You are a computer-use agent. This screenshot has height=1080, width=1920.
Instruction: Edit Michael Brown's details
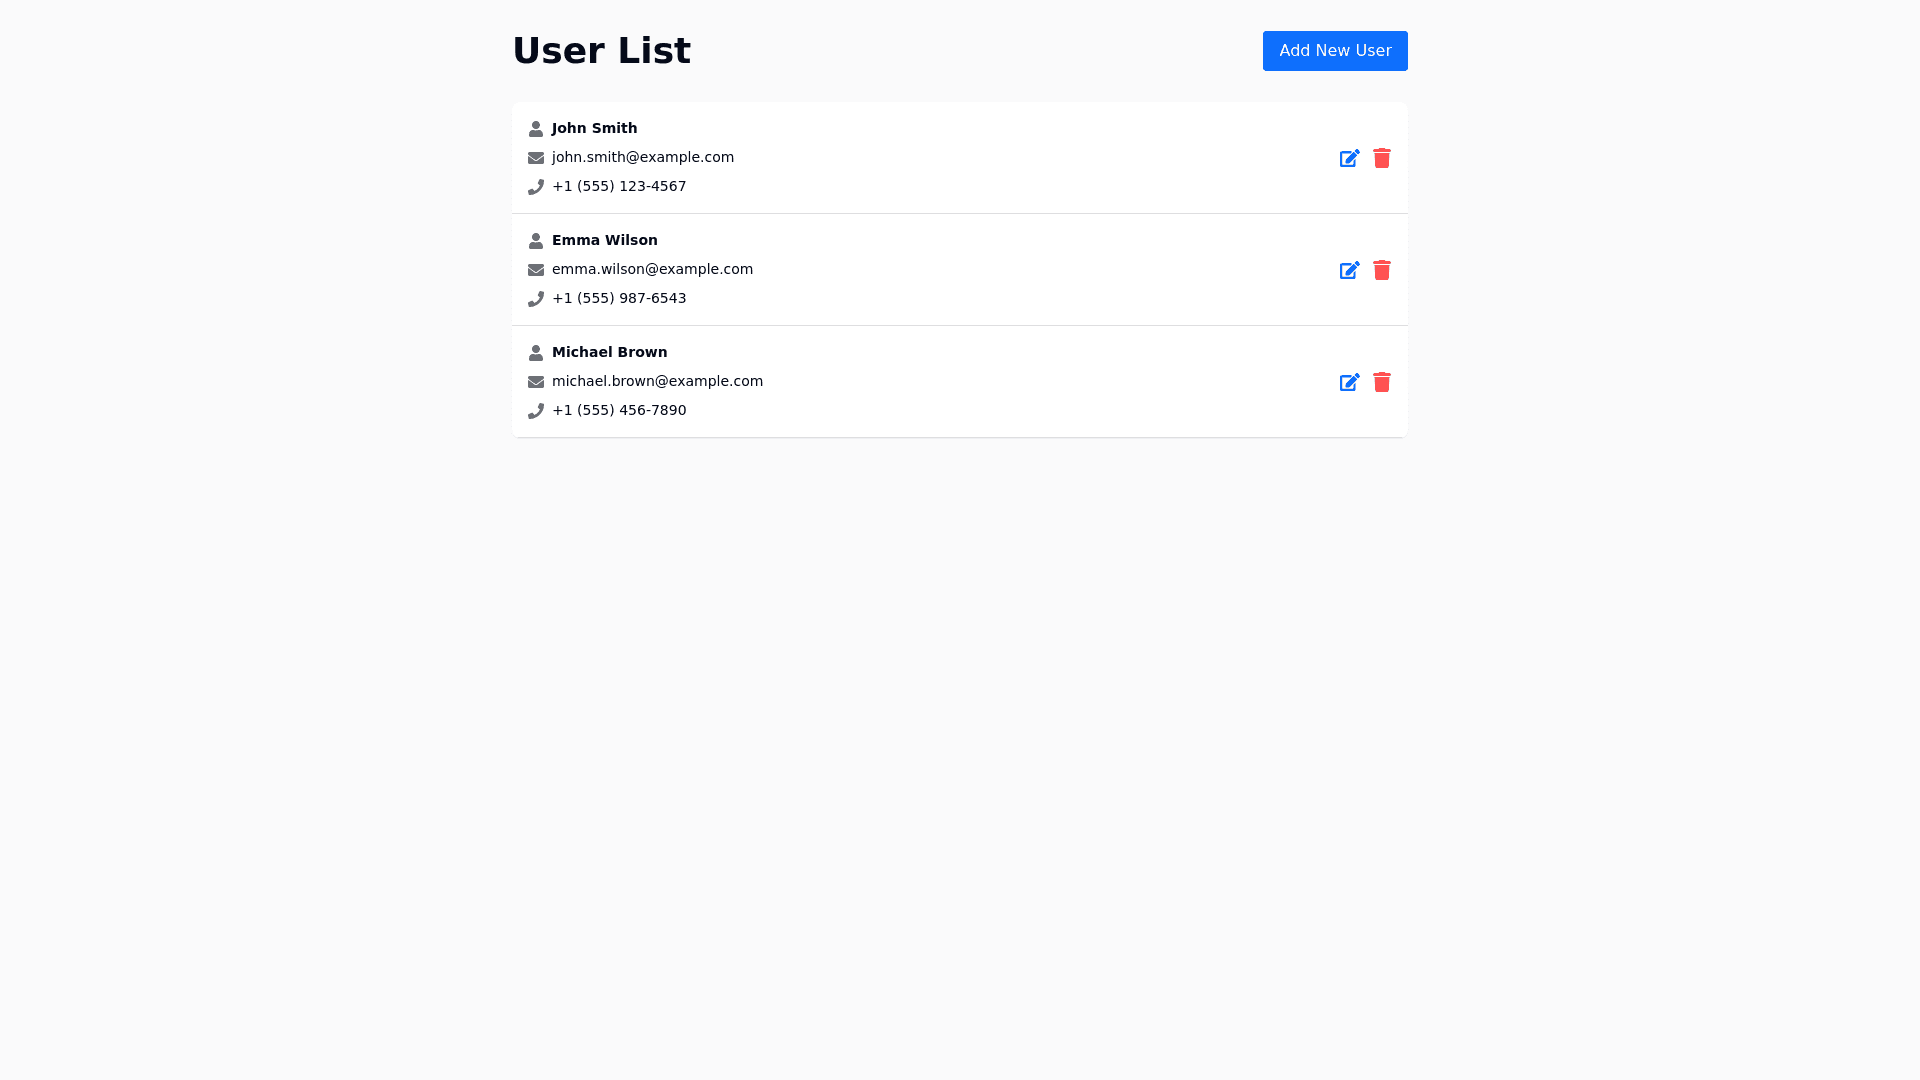[1349, 383]
